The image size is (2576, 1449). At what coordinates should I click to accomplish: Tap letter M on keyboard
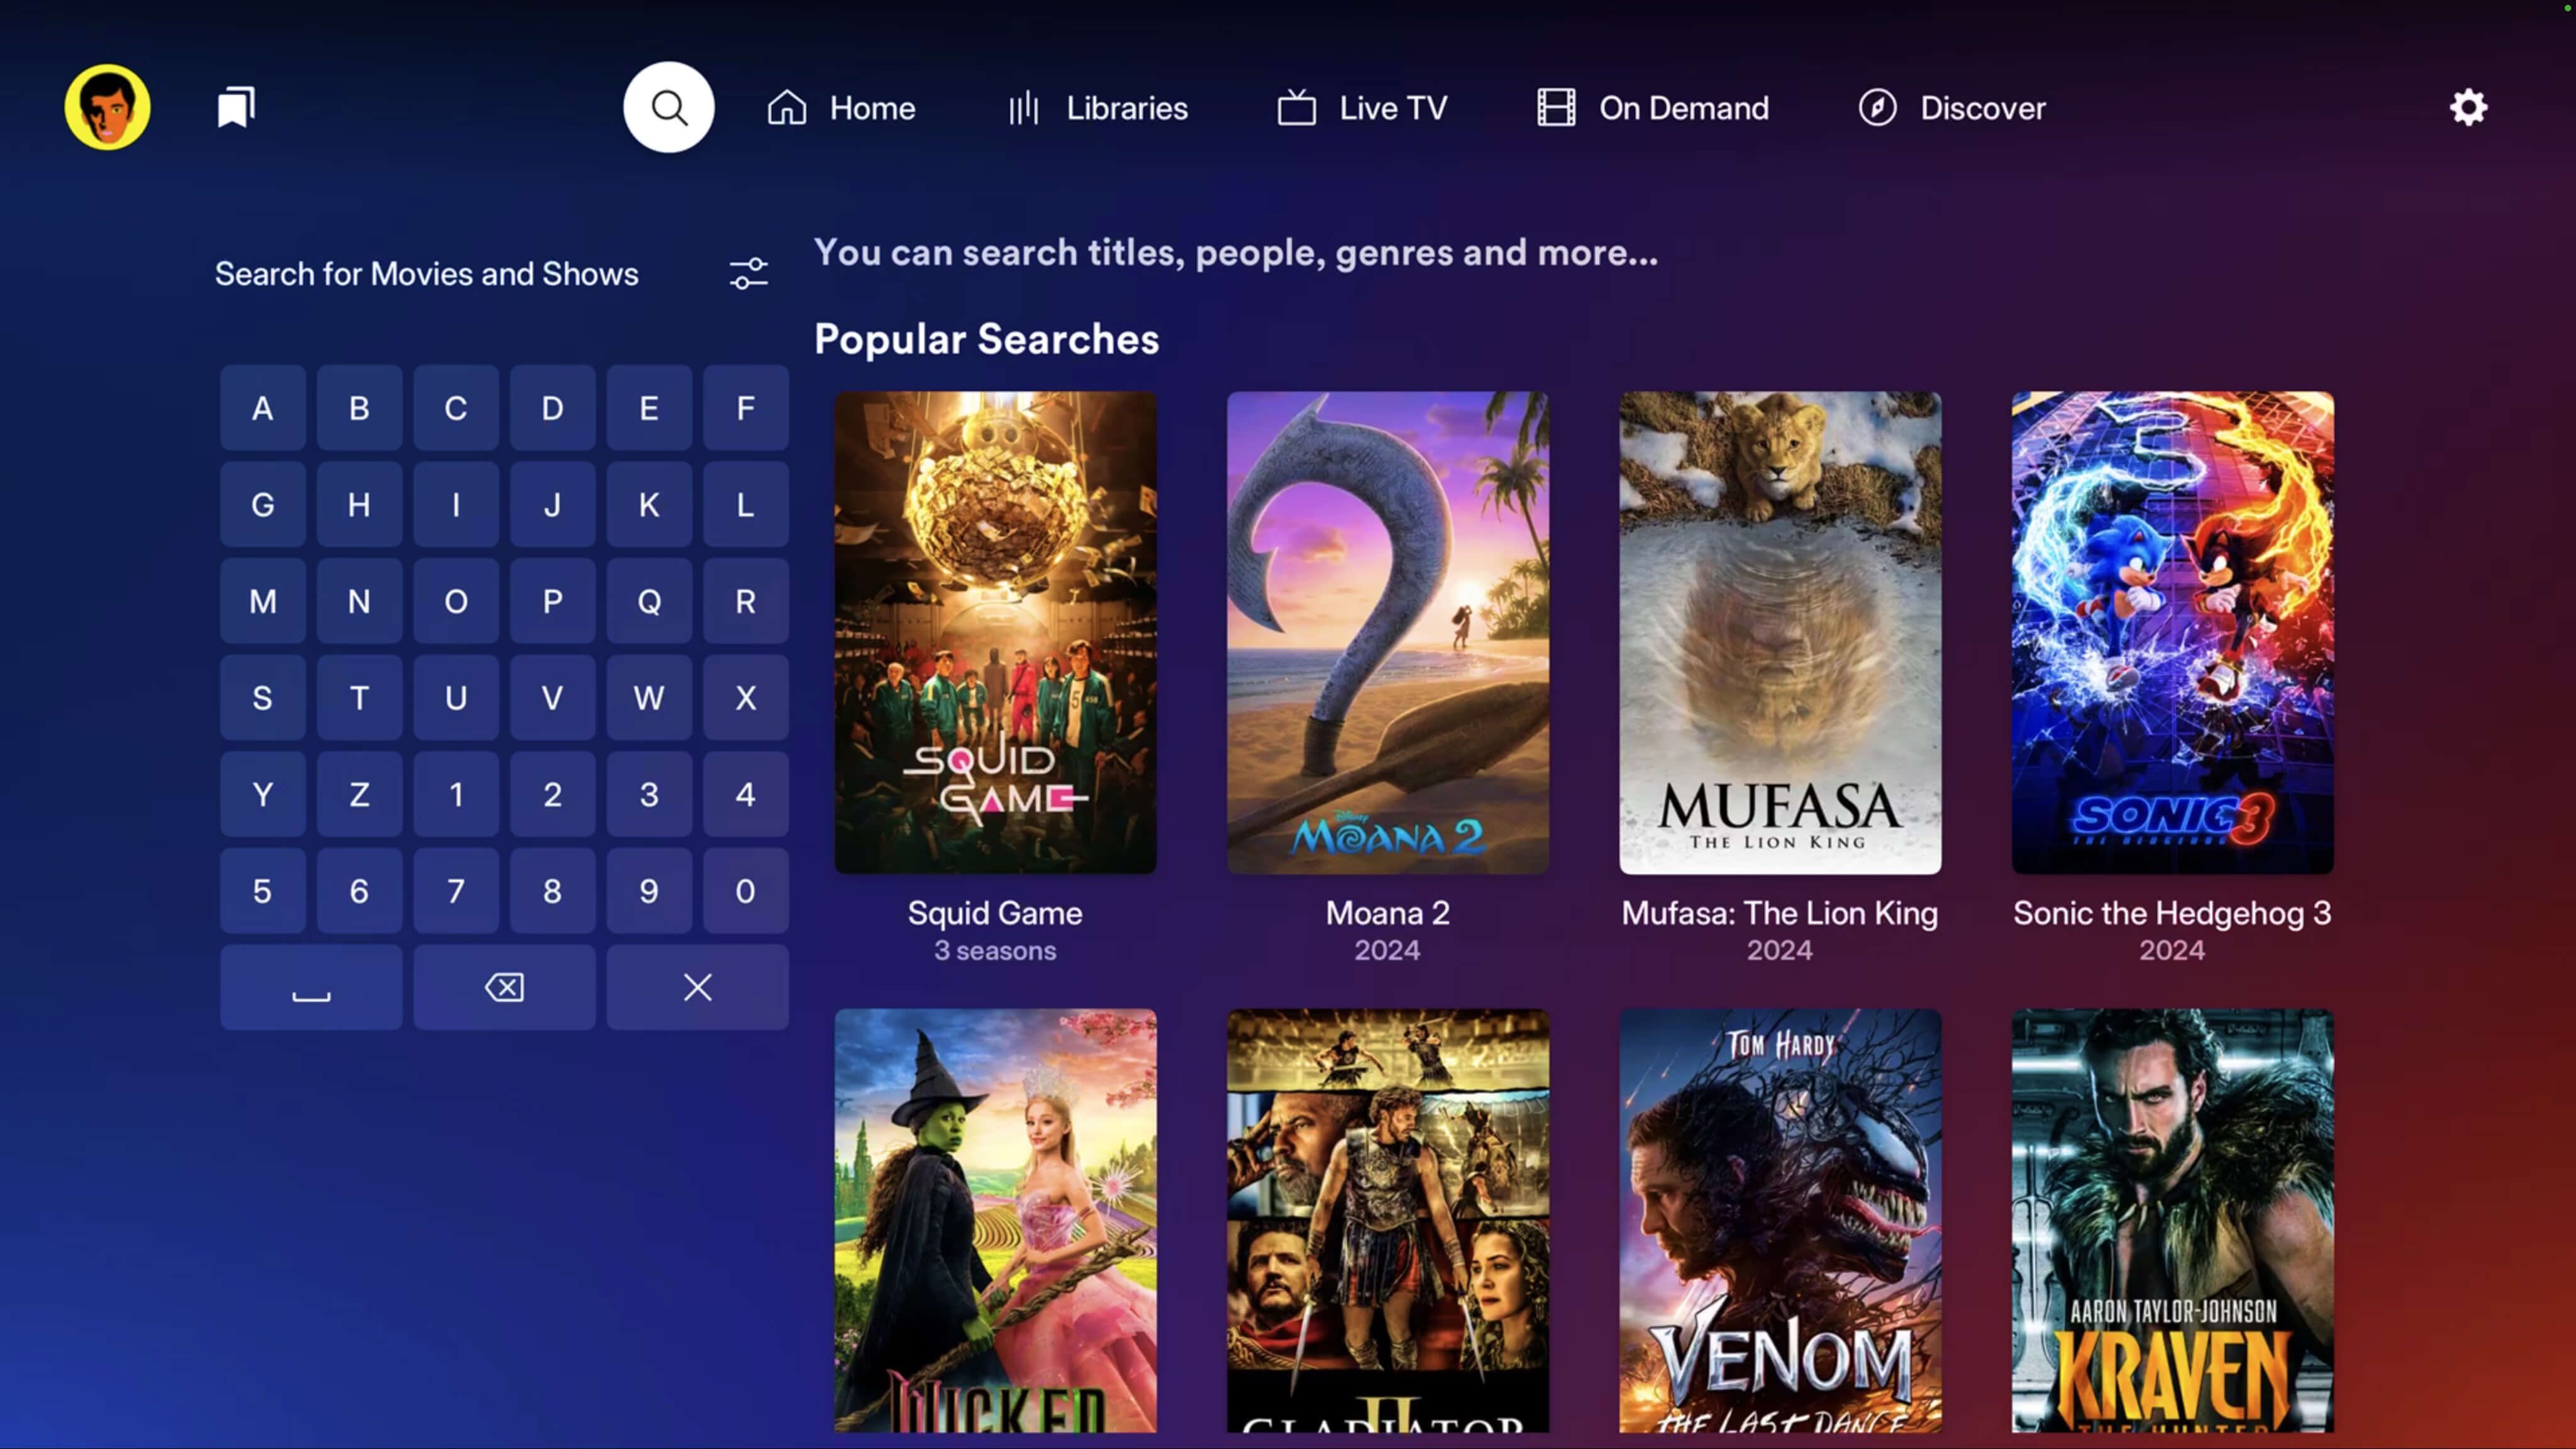(262, 601)
